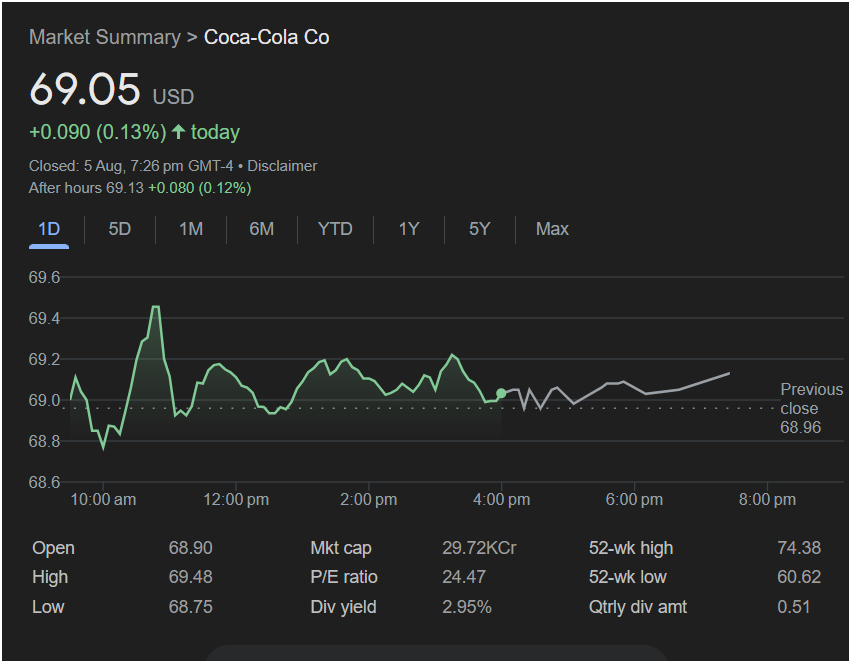
Task: Switch to the 5D chart tab
Action: click(119, 229)
